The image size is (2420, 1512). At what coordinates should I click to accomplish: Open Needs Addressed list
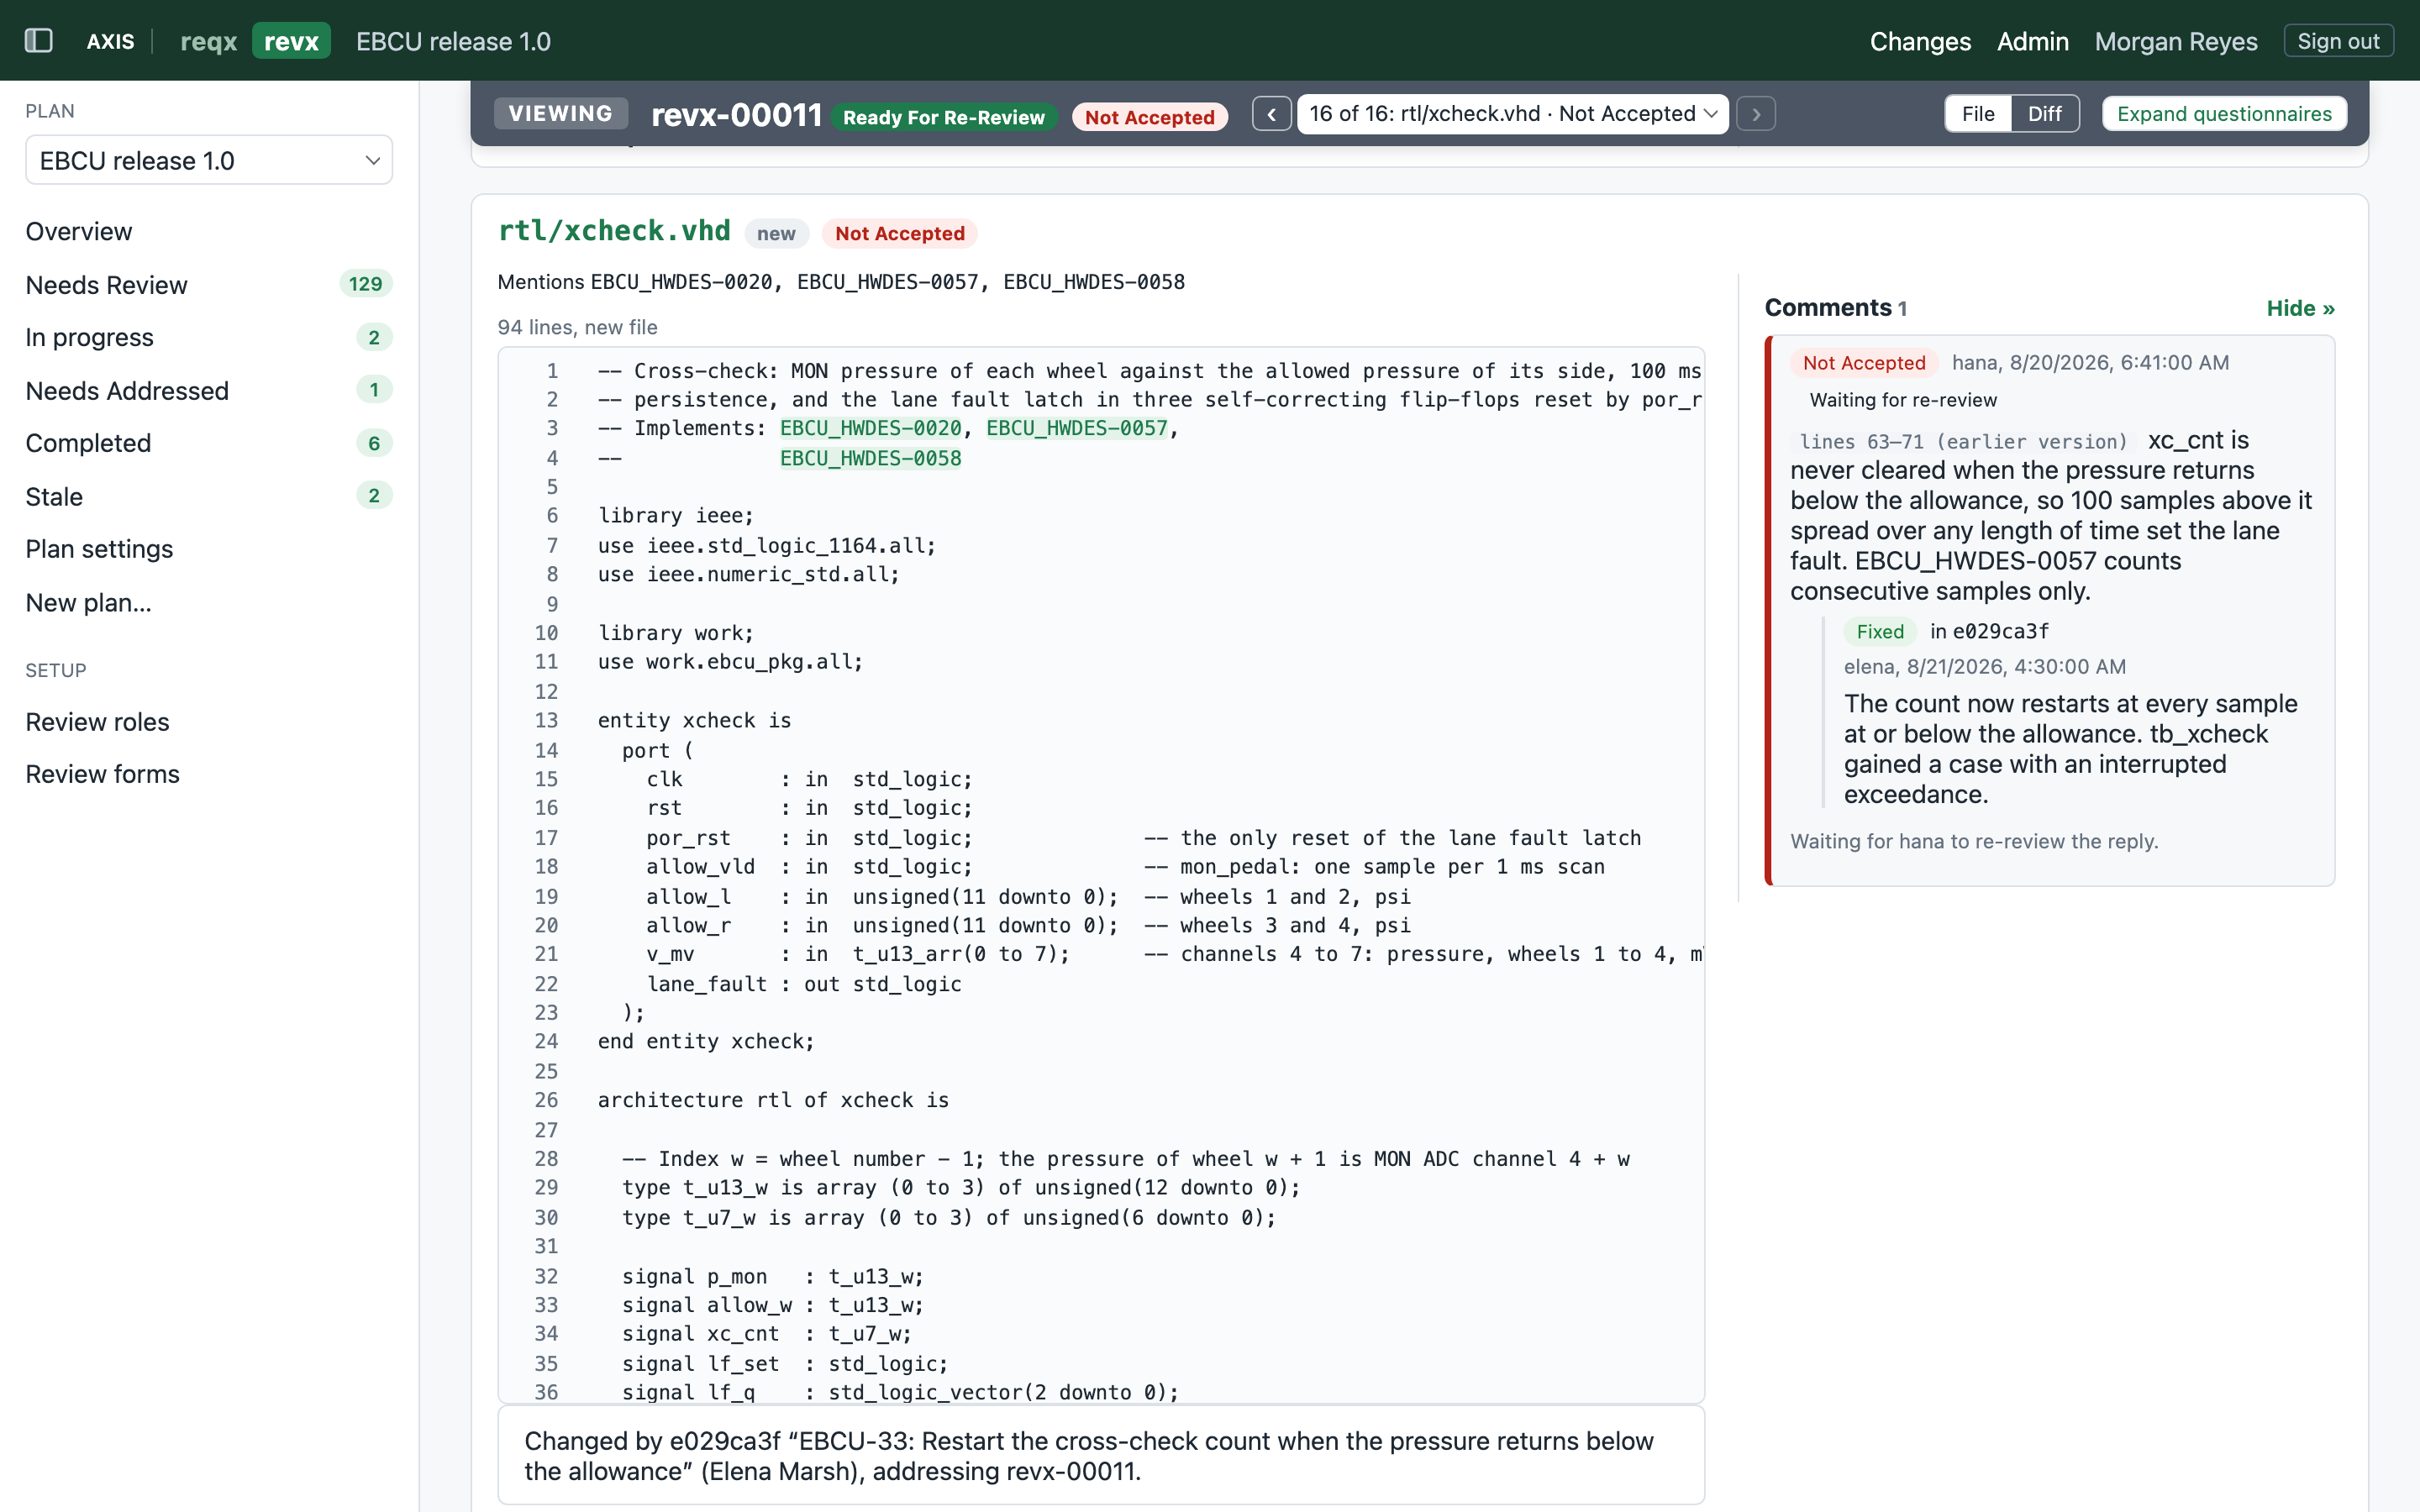coord(128,390)
